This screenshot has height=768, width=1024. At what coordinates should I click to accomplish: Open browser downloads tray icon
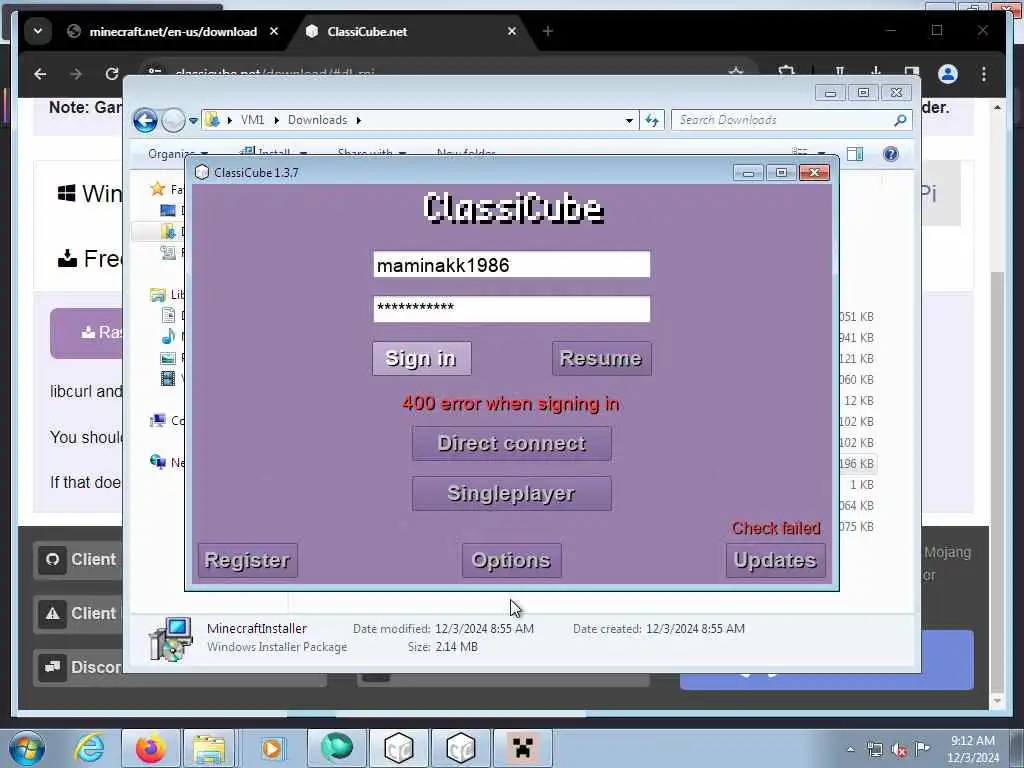[x=876, y=72]
